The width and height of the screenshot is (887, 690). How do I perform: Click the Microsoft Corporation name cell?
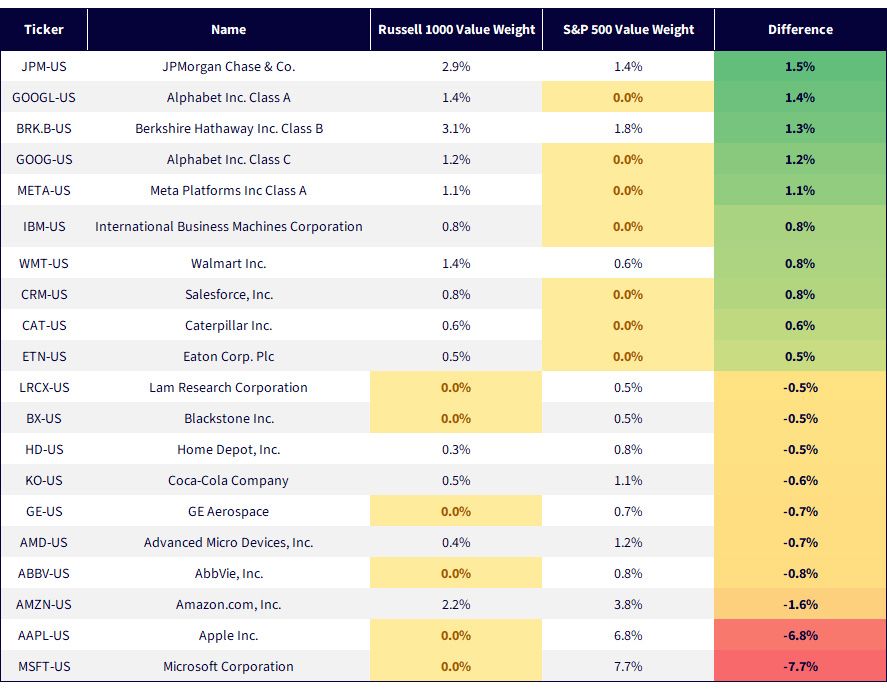coord(229,666)
